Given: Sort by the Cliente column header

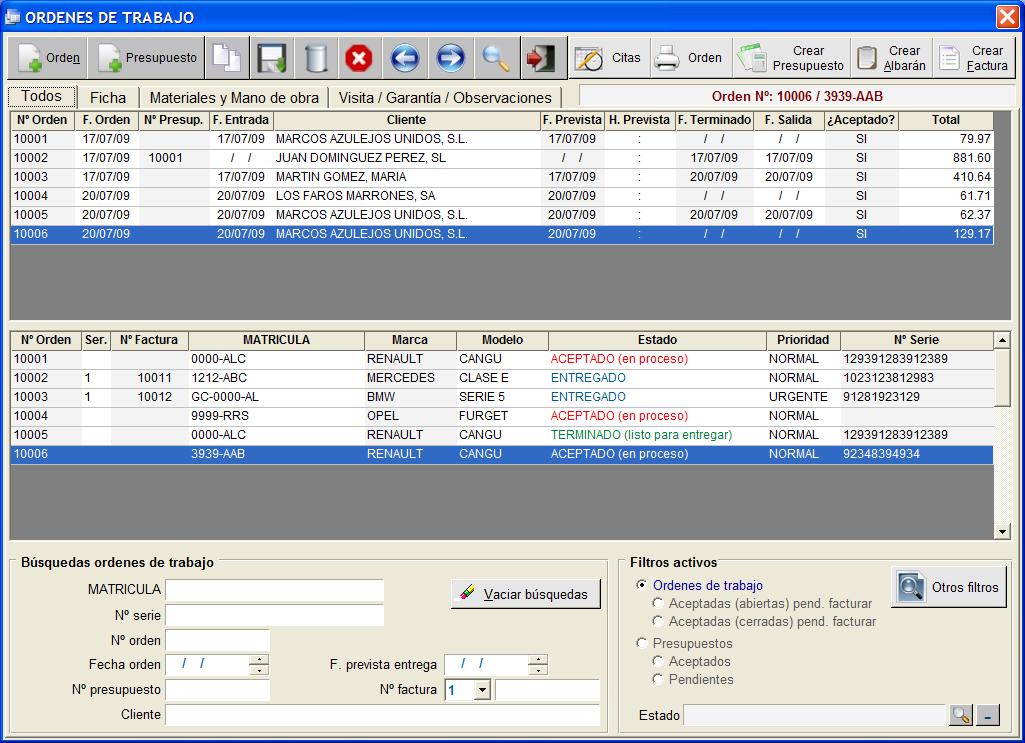Looking at the screenshot, I should click(406, 120).
